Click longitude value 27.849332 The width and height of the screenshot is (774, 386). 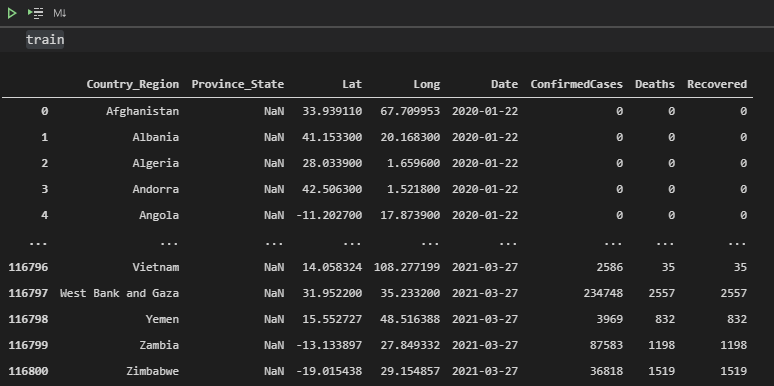pos(410,345)
